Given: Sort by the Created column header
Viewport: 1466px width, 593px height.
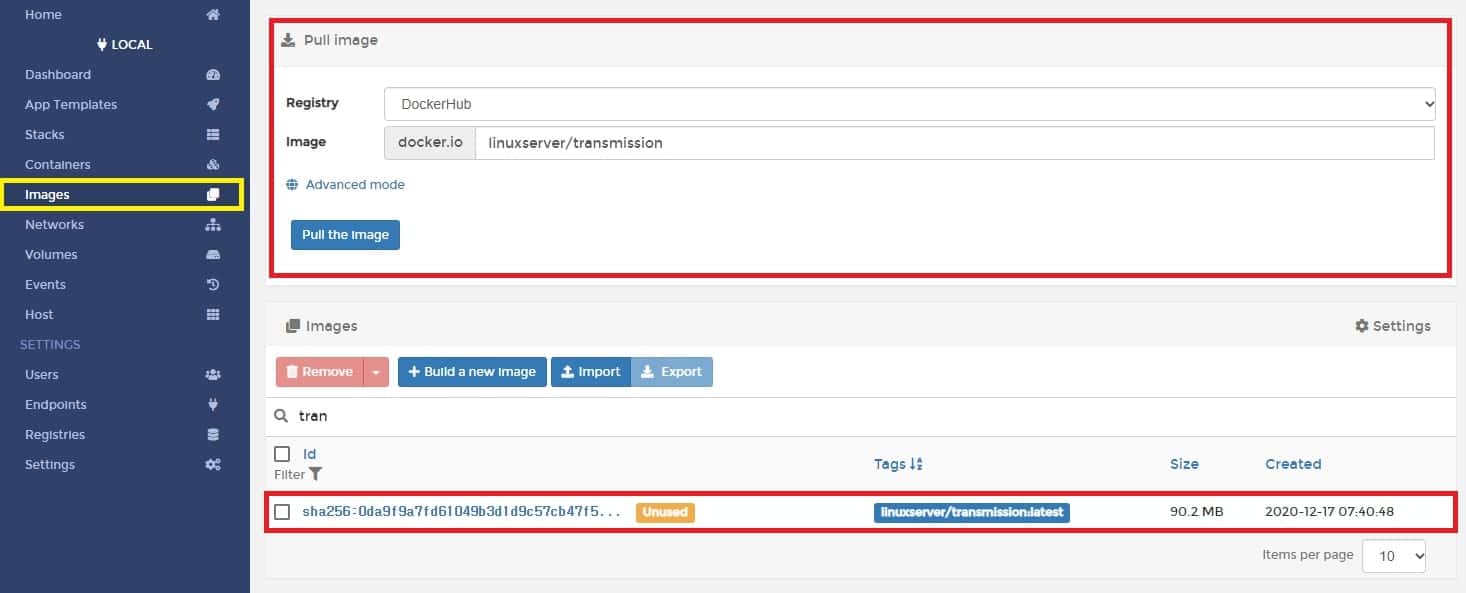Looking at the screenshot, I should pyautogui.click(x=1293, y=464).
